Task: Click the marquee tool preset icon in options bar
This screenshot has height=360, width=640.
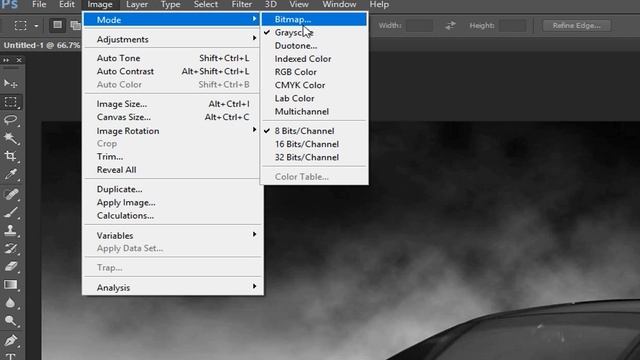Action: coord(21,25)
